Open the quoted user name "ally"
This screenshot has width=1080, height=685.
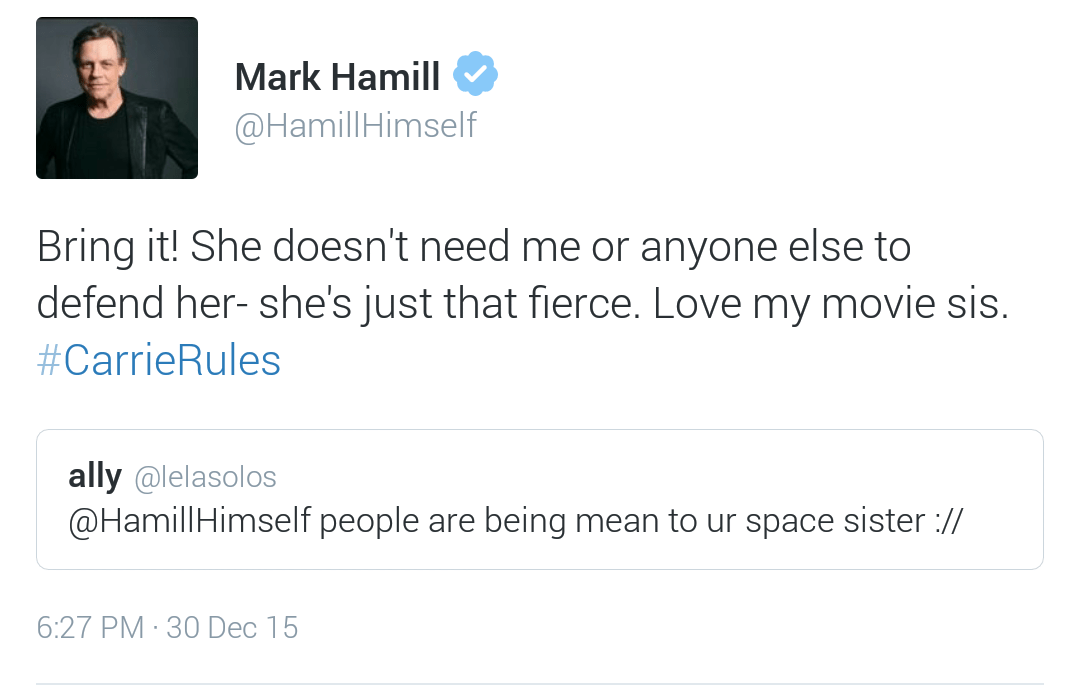(x=95, y=477)
